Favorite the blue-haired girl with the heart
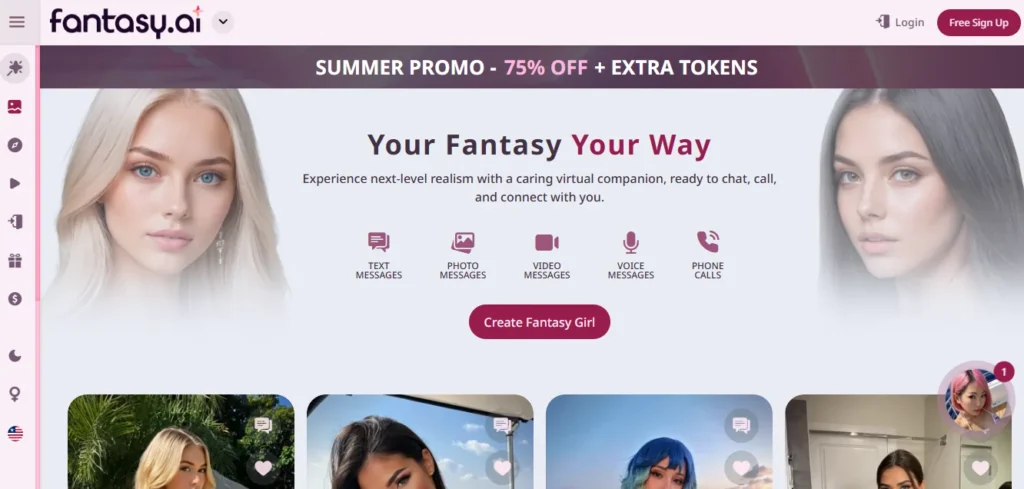Viewport: 1024px width, 489px height. click(x=741, y=467)
